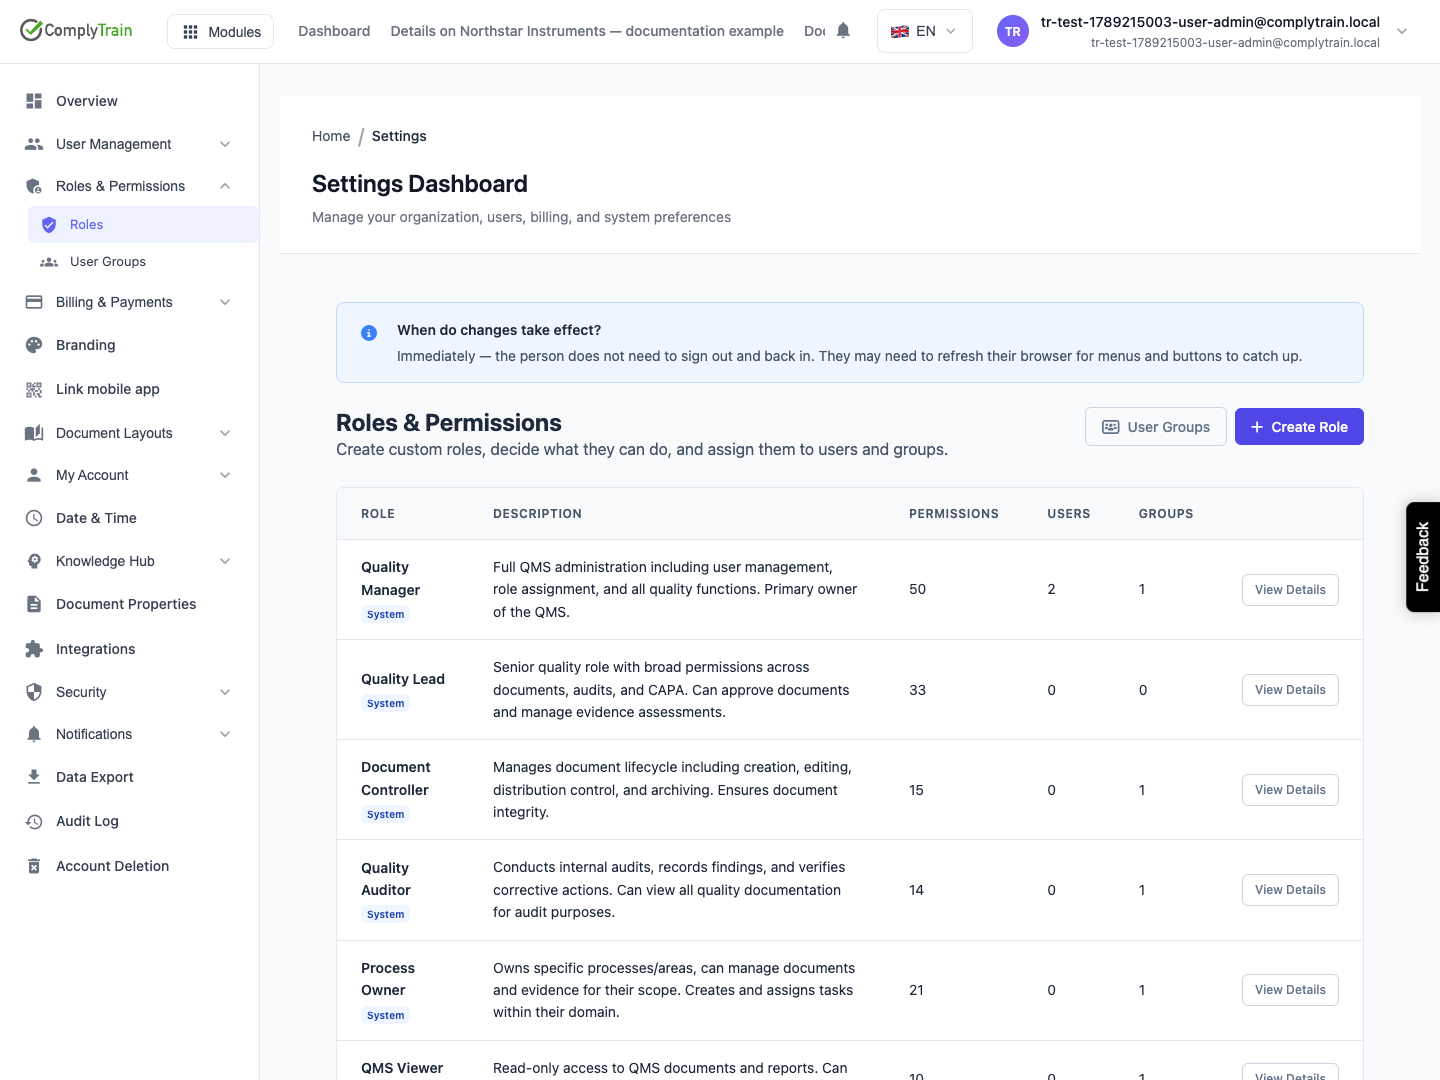Click the Document Layouts icon
Viewport: 1440px width, 1080px height.
point(34,433)
